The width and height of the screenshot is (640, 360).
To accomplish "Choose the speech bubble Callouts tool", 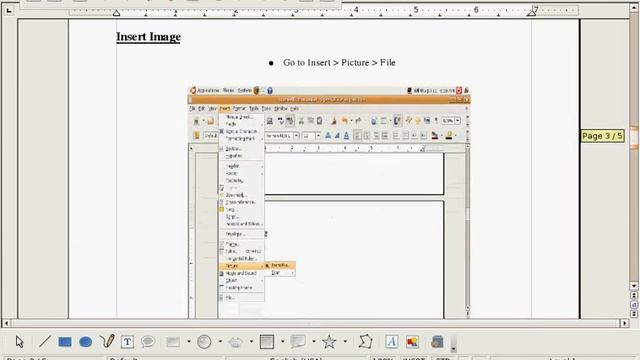I will [x=148, y=342].
